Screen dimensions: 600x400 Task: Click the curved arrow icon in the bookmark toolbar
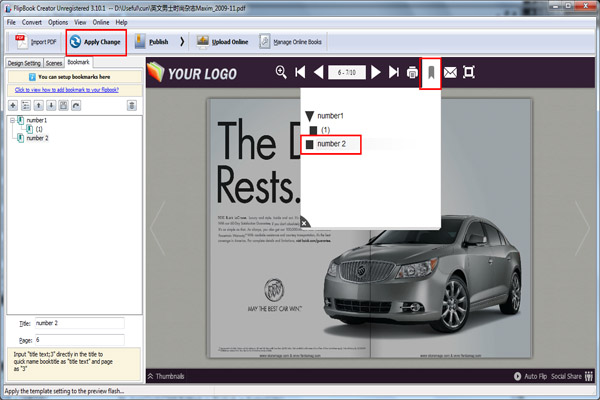tap(76, 105)
